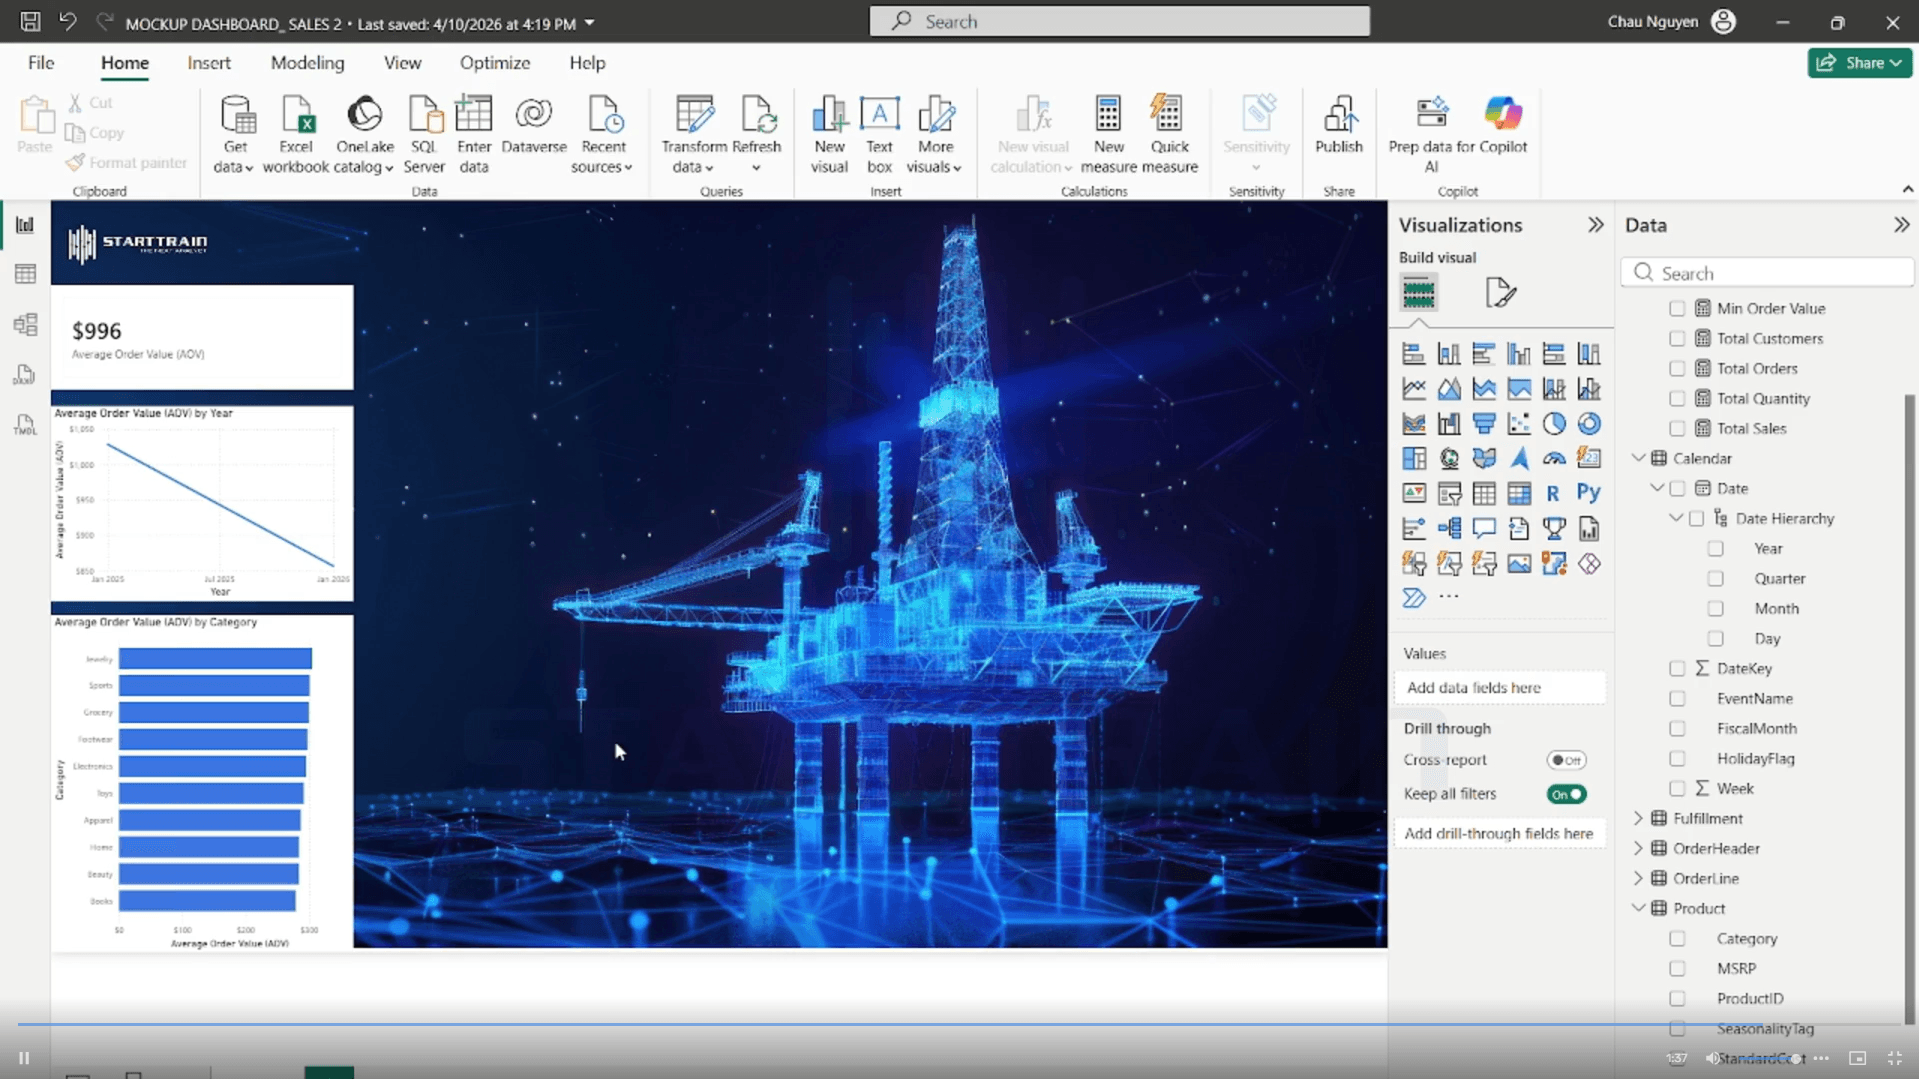The width and height of the screenshot is (1919, 1079).
Task: Click the title bar Search box
Action: [1119, 21]
